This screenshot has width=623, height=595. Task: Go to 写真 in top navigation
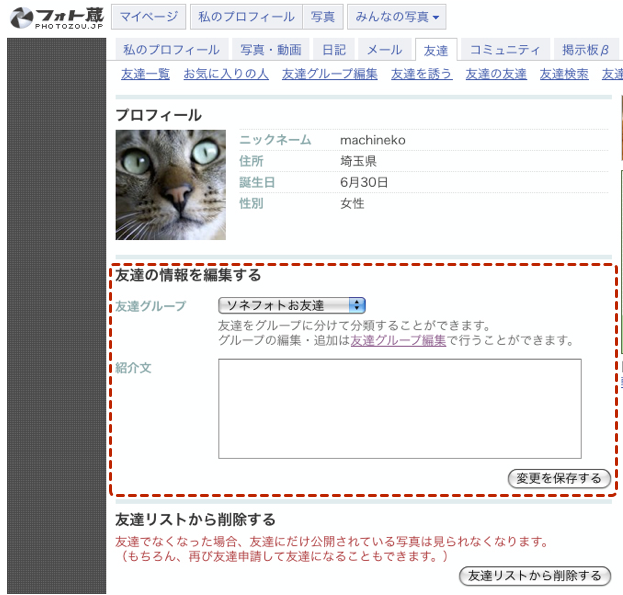(323, 17)
